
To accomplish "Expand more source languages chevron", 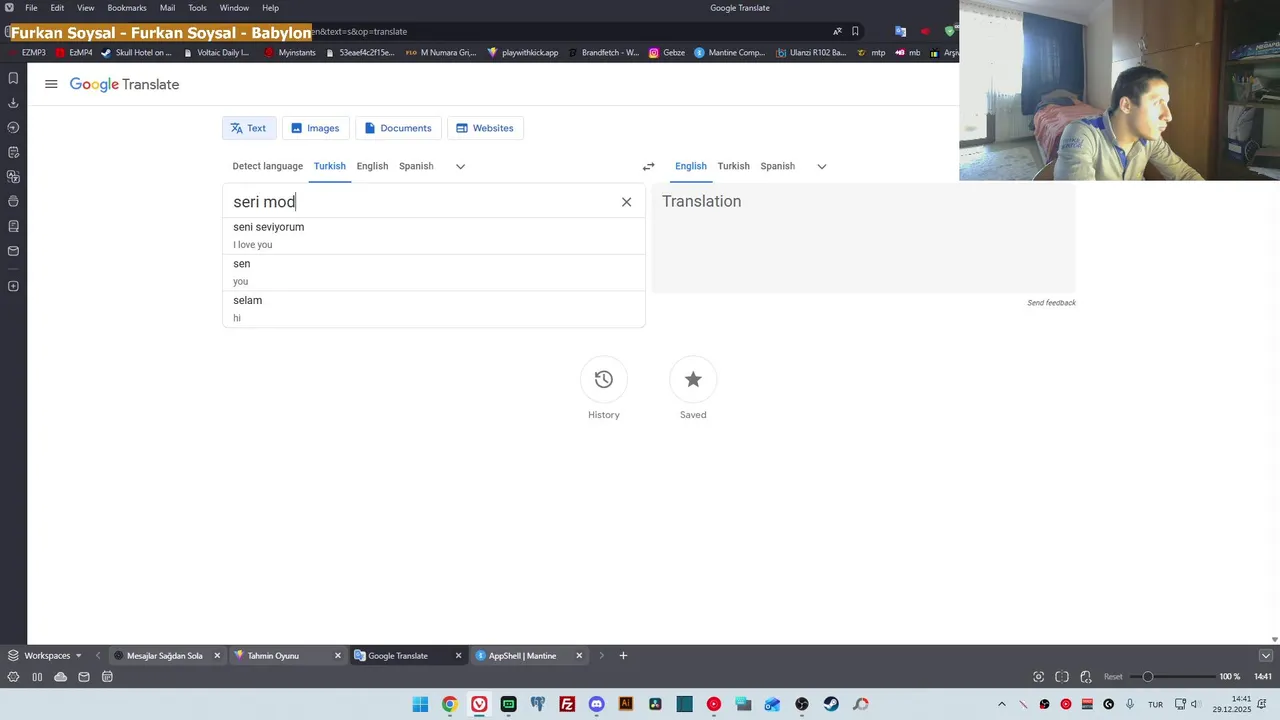I will pos(460,166).
